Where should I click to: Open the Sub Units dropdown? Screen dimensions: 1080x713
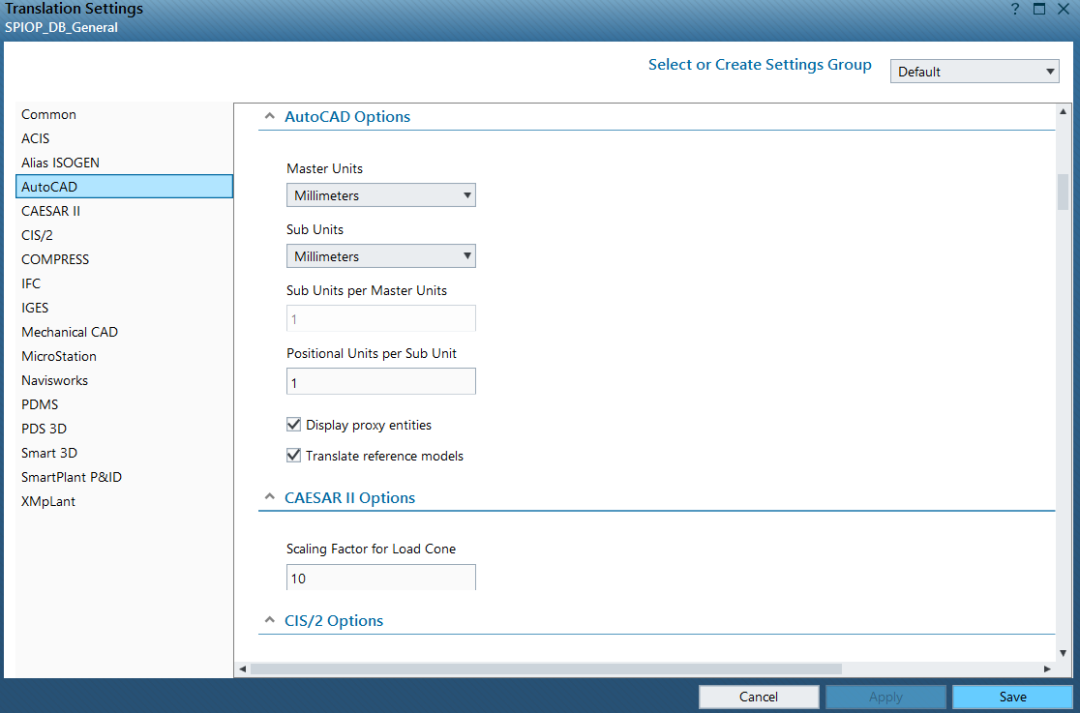pyautogui.click(x=381, y=256)
